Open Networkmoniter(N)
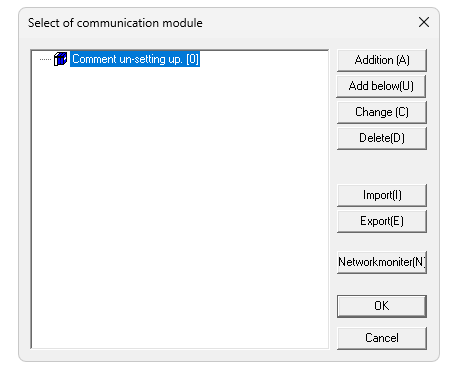 pos(382,262)
